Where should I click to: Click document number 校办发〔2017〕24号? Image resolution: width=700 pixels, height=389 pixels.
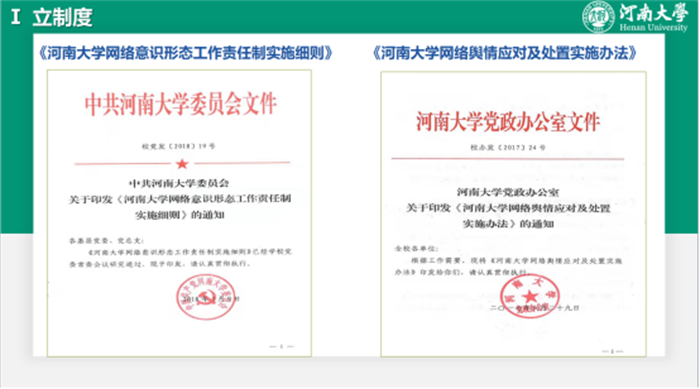pos(508,147)
